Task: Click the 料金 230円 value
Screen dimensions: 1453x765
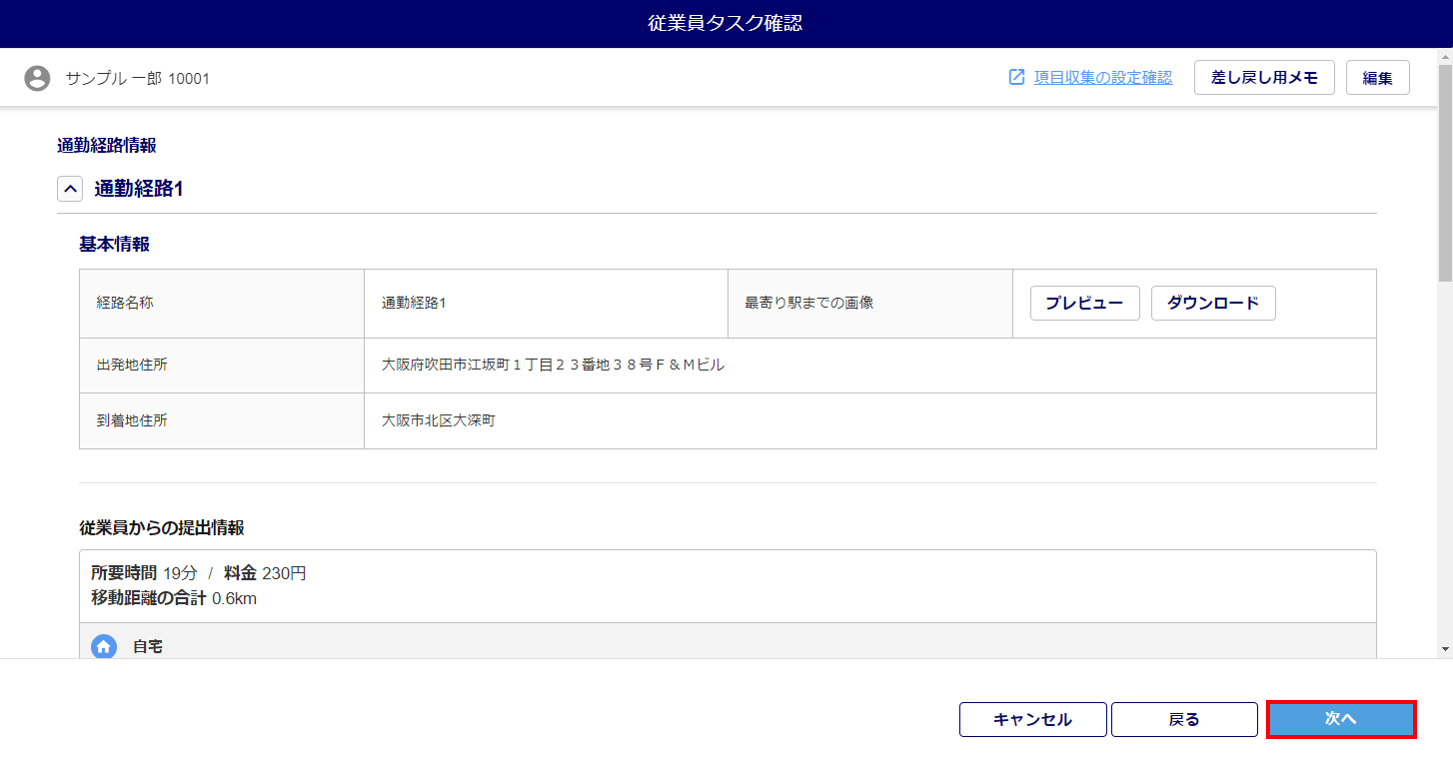Action: (265, 573)
